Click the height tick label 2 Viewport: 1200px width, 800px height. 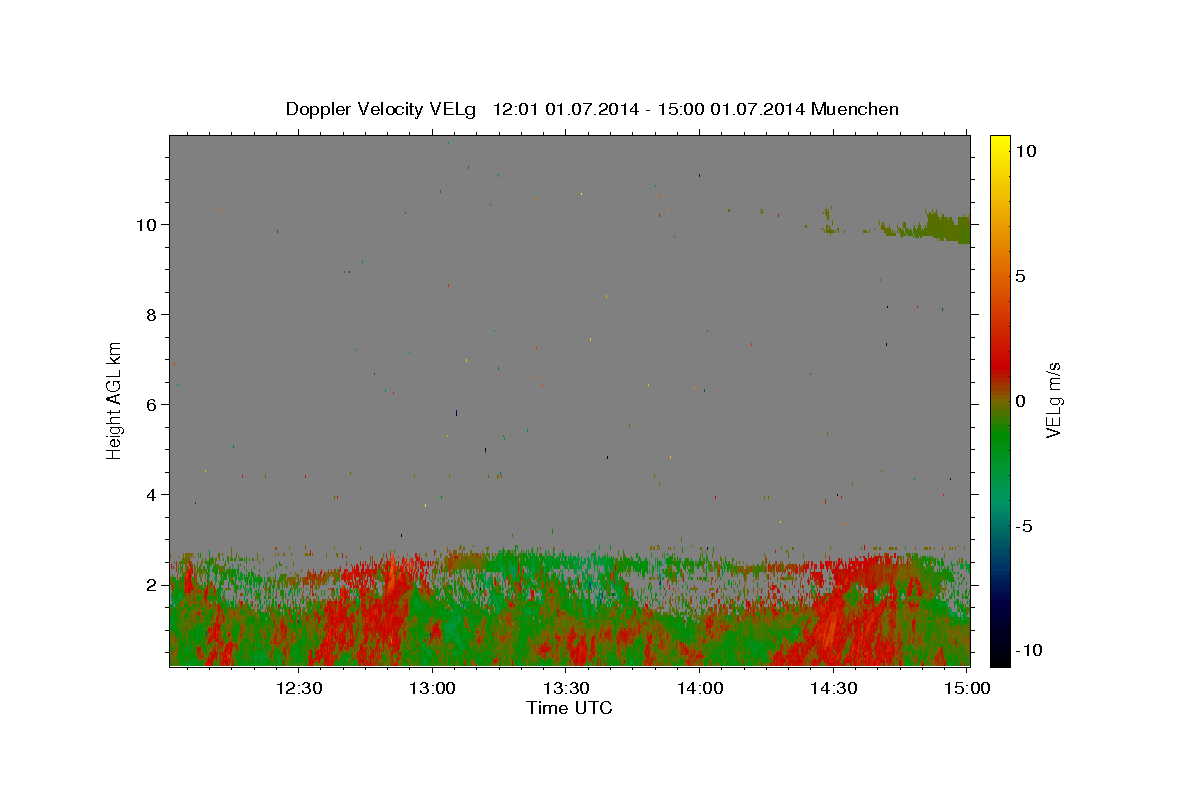[152, 585]
